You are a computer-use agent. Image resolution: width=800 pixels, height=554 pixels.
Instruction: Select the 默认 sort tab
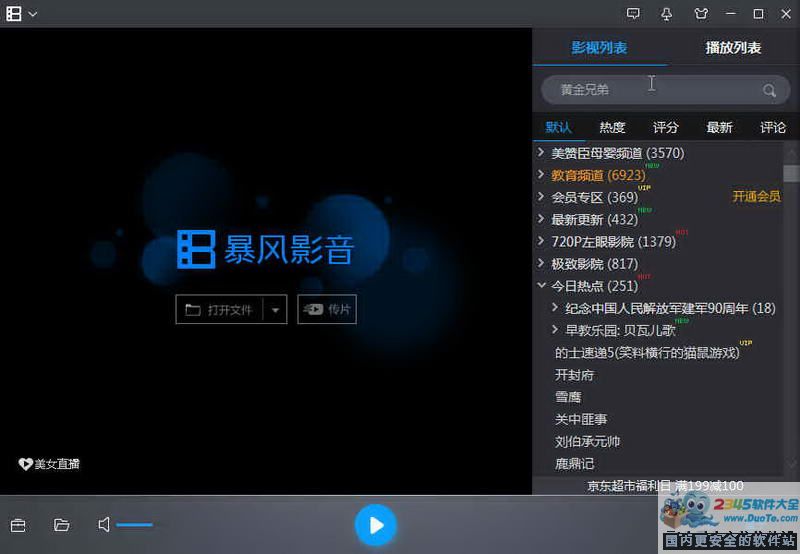coord(559,127)
